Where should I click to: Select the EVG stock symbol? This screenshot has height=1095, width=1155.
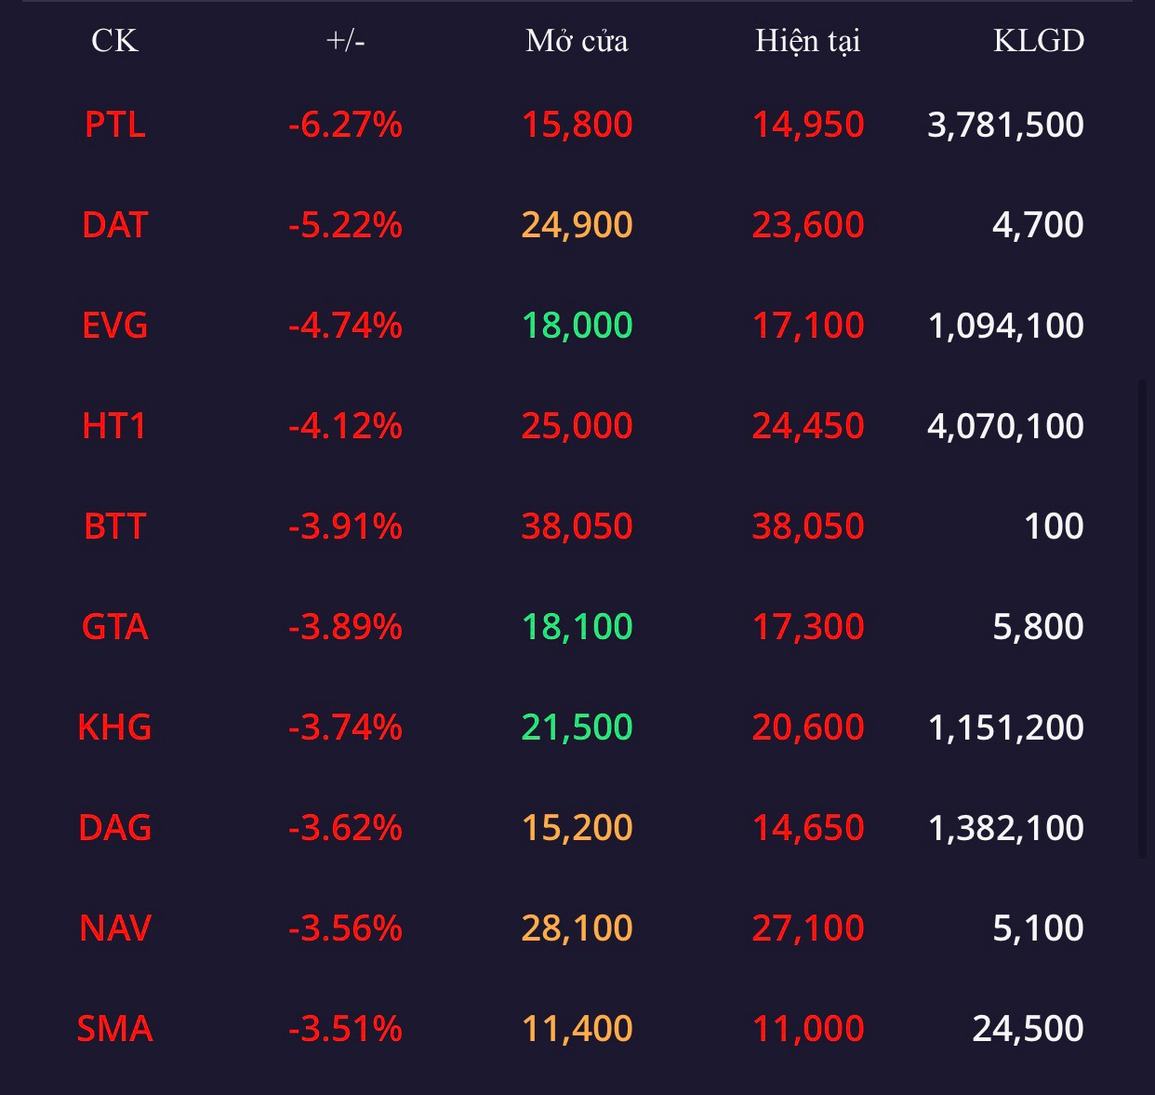(x=115, y=326)
